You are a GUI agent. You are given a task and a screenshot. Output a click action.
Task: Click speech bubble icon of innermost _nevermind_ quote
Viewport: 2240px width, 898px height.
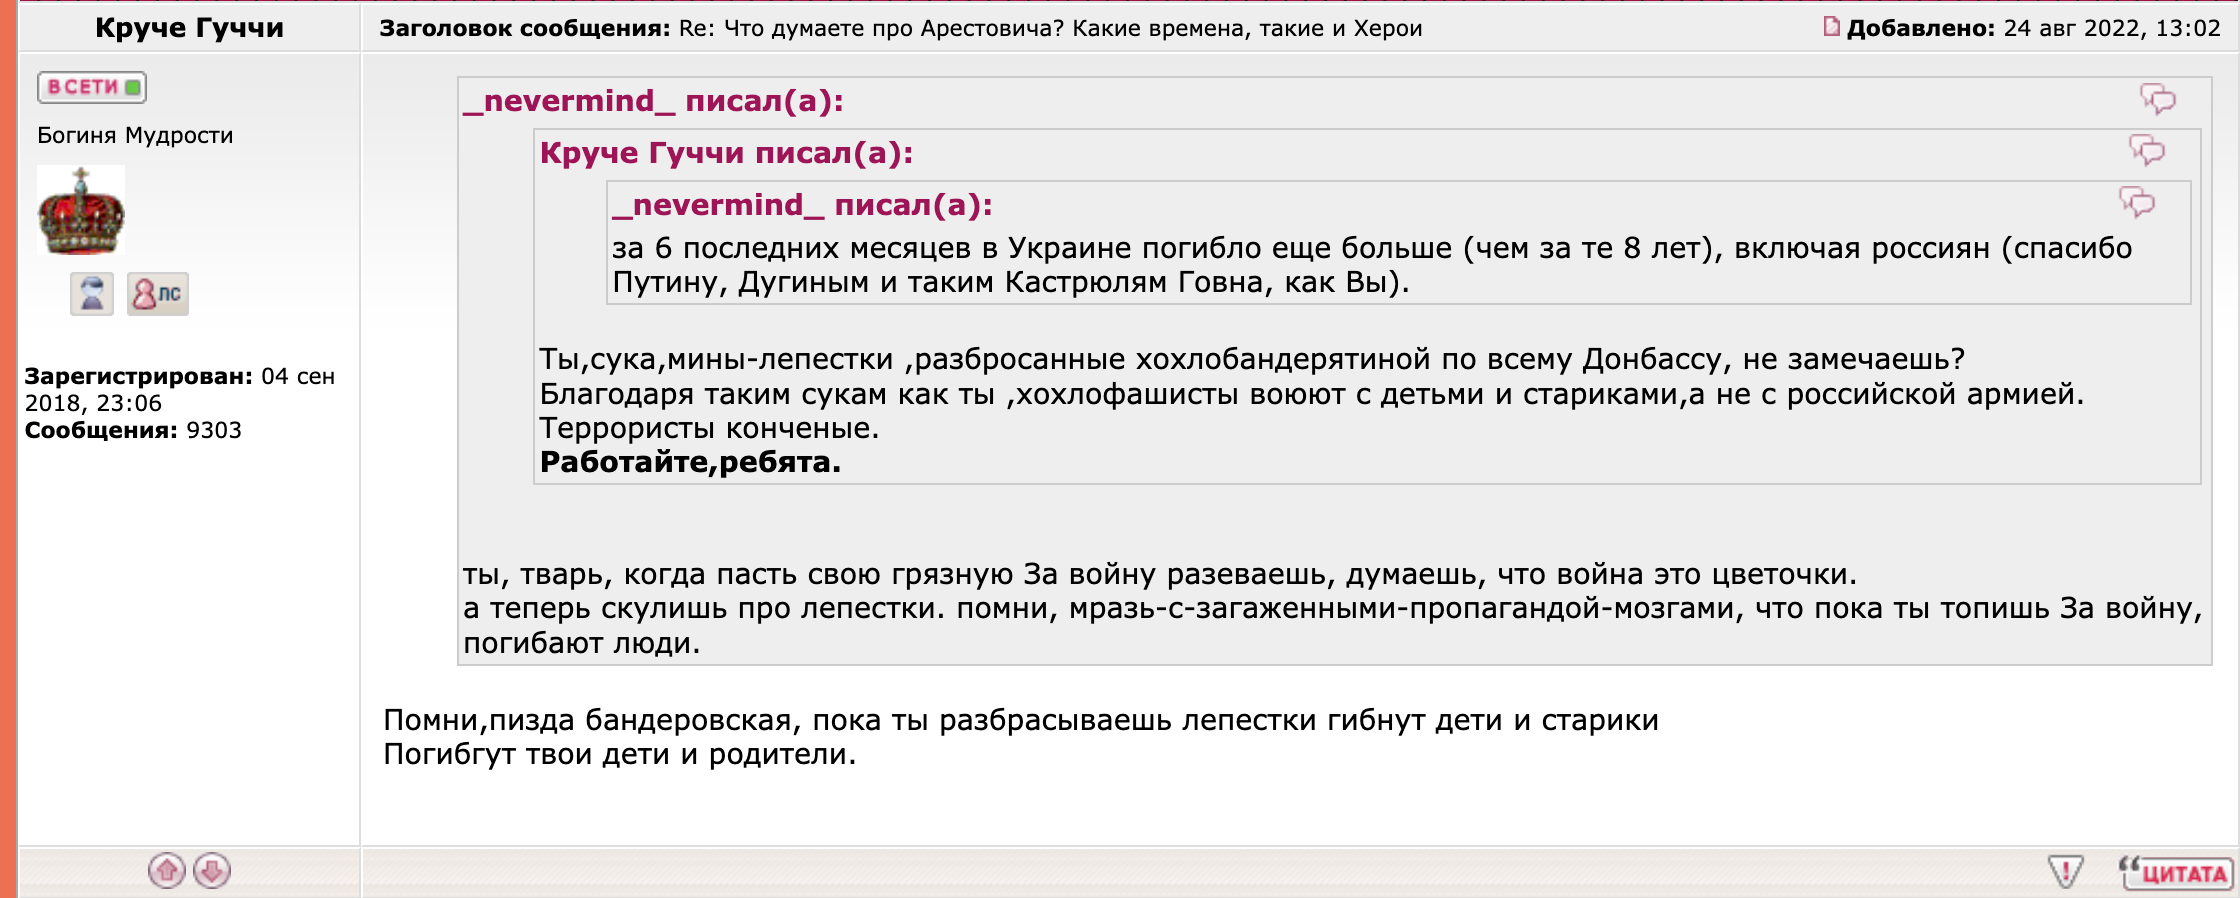(2136, 203)
